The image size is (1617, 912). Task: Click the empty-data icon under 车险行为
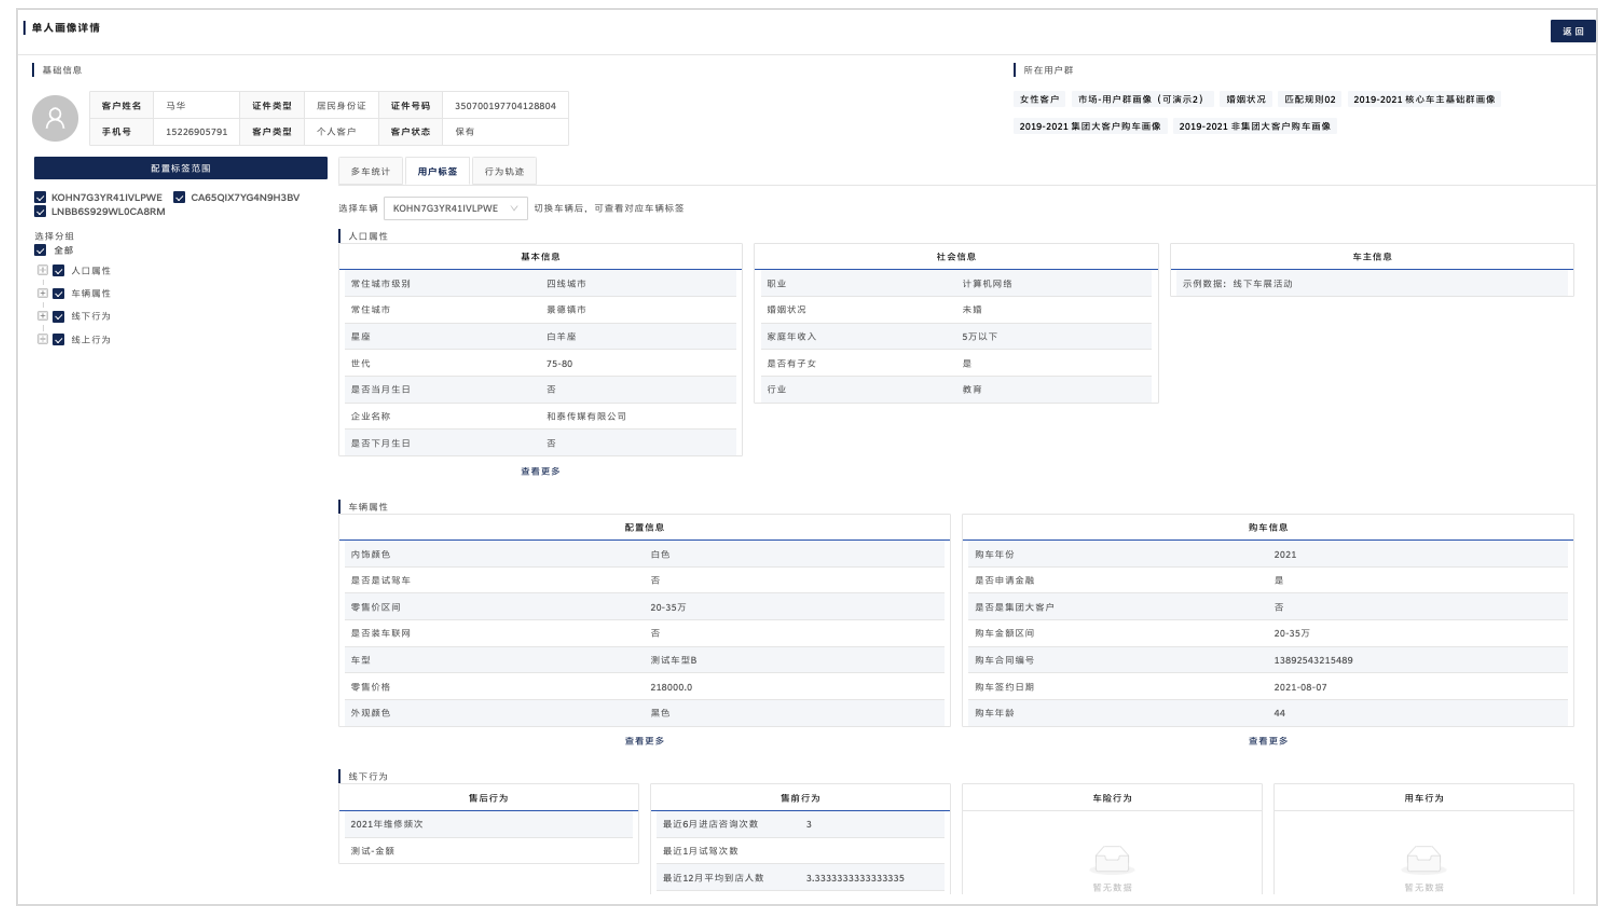tap(1111, 859)
